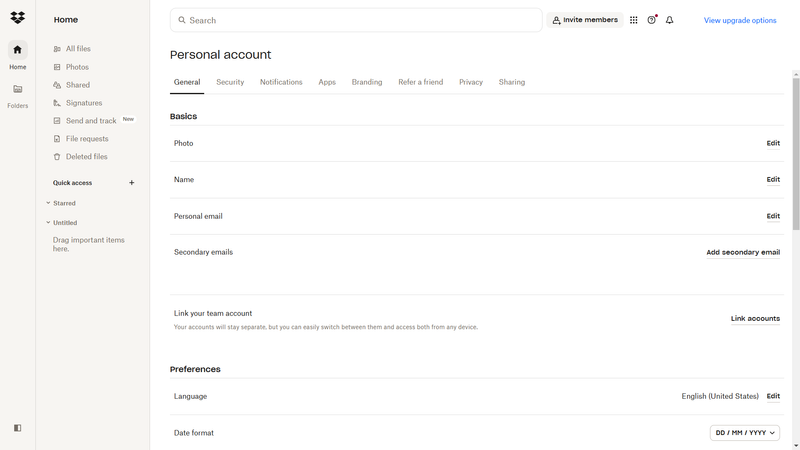Switch to the Security tab
Image resolution: width=800 pixels, height=450 pixels.
click(230, 82)
